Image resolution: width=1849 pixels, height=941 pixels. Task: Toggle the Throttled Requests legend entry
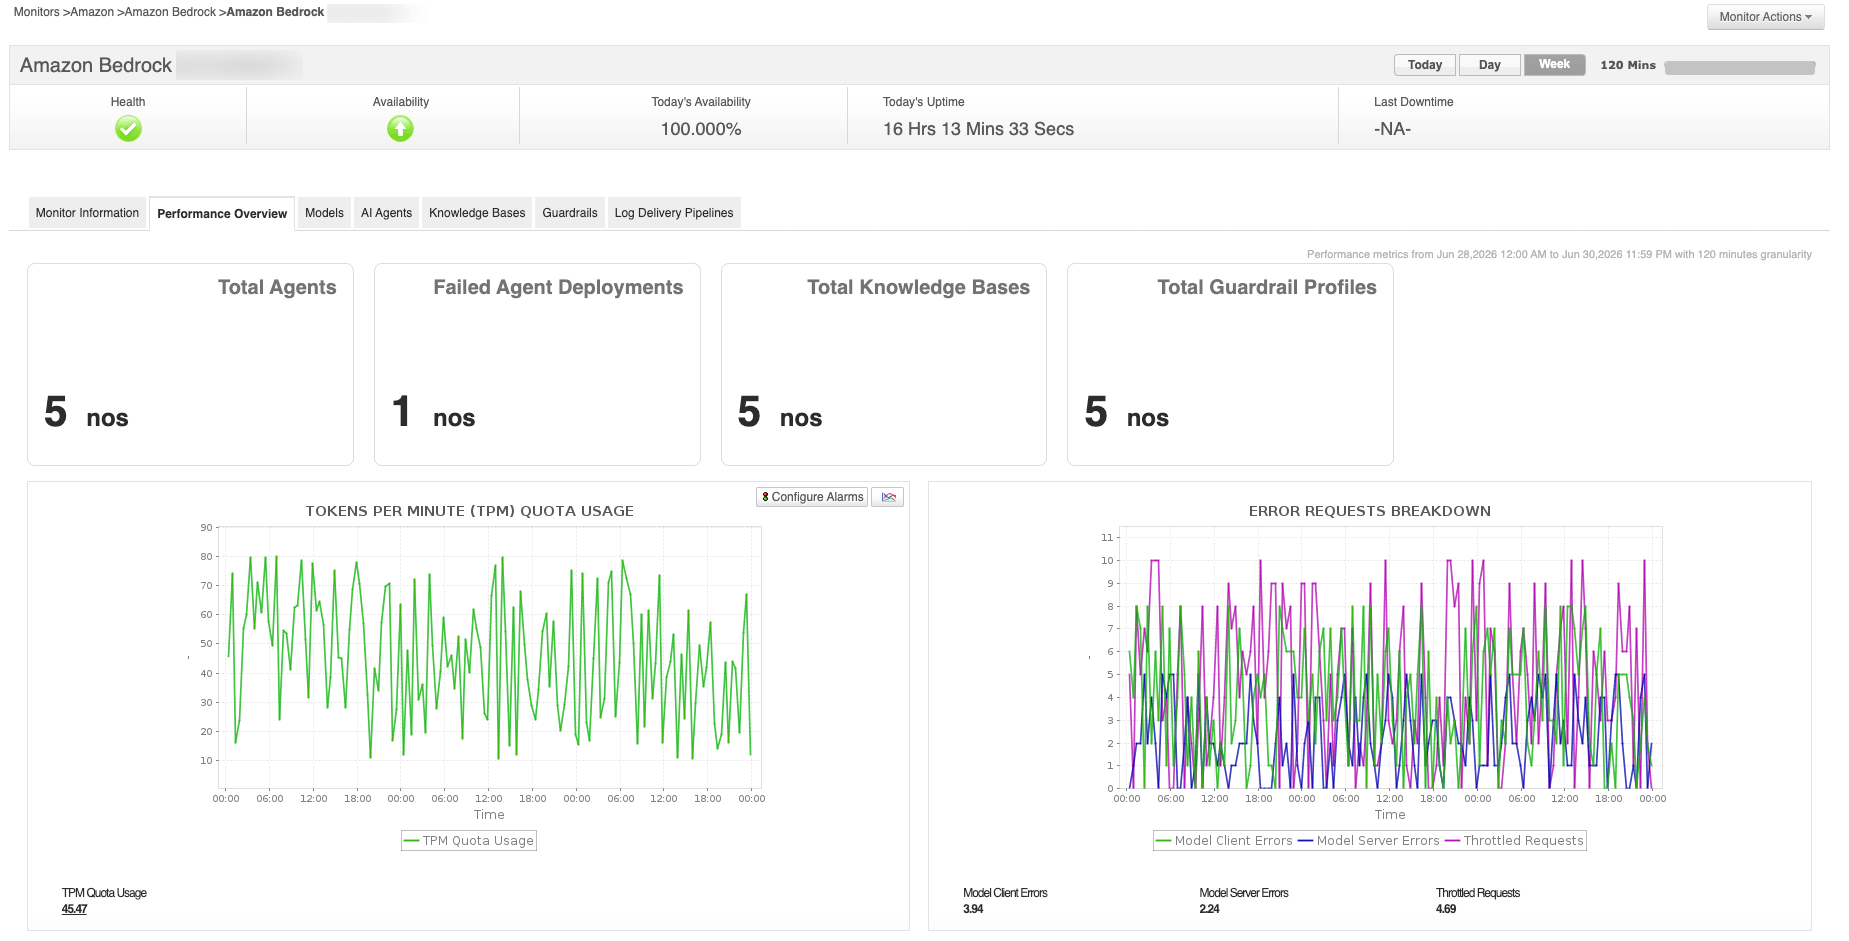[x=1514, y=841]
